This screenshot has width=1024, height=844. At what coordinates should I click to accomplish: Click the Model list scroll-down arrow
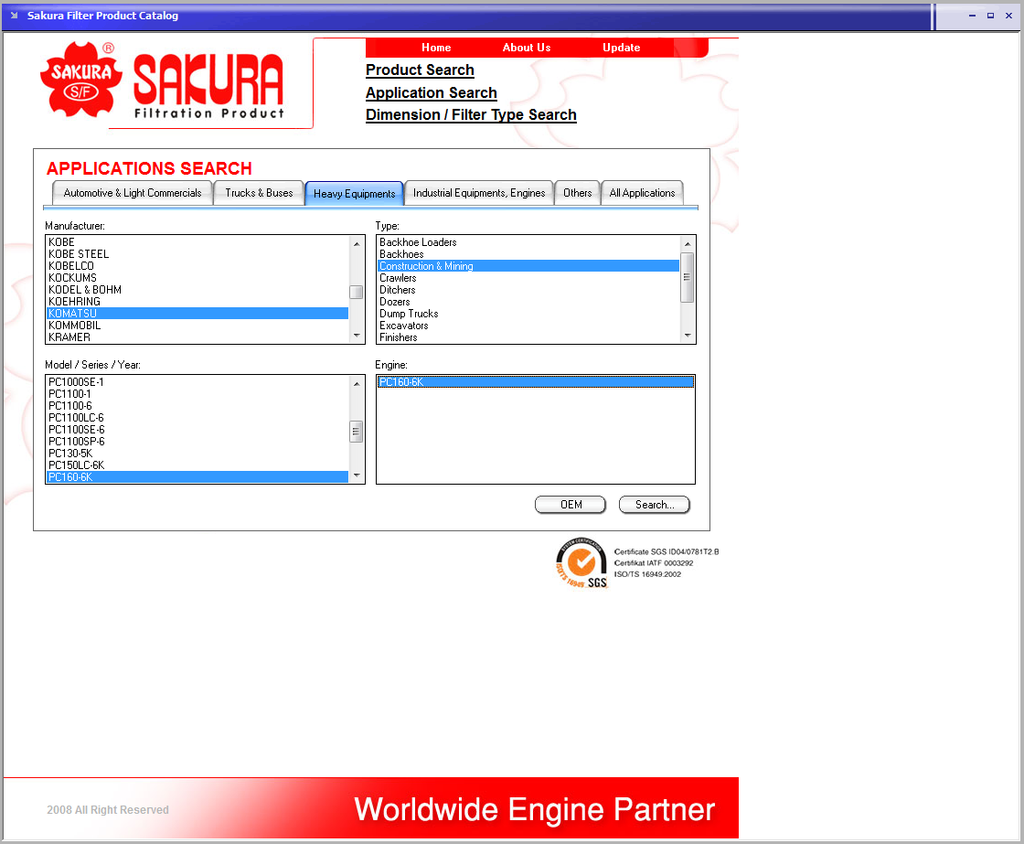357,476
